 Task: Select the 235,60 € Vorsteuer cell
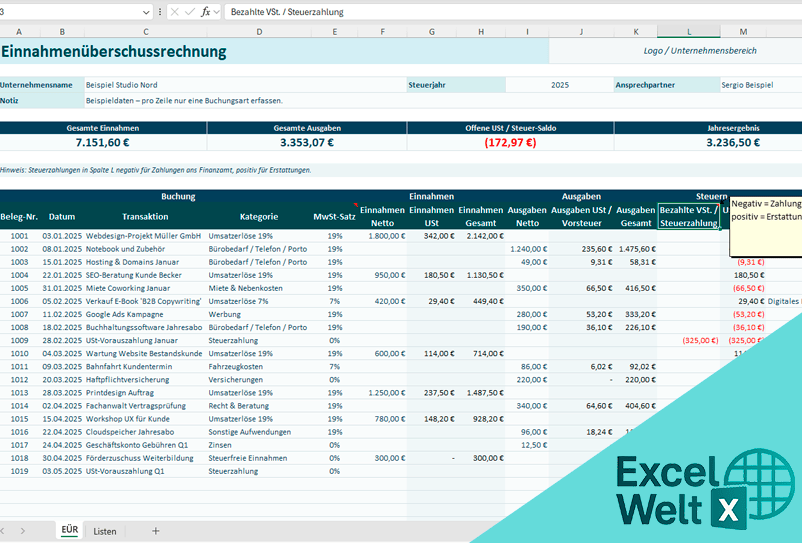tap(581, 249)
